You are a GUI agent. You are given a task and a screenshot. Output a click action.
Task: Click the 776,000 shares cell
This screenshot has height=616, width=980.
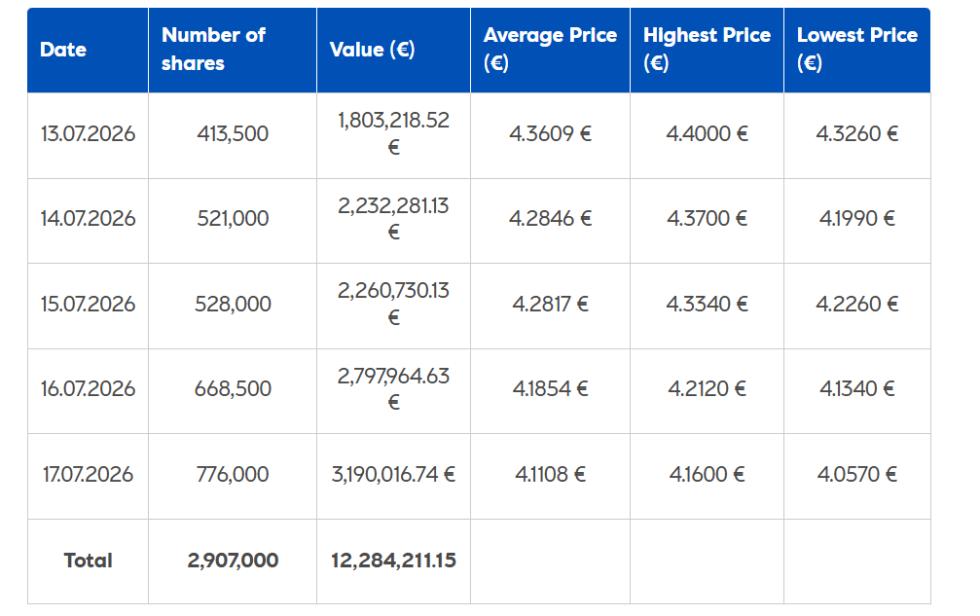pyautogui.click(x=232, y=475)
